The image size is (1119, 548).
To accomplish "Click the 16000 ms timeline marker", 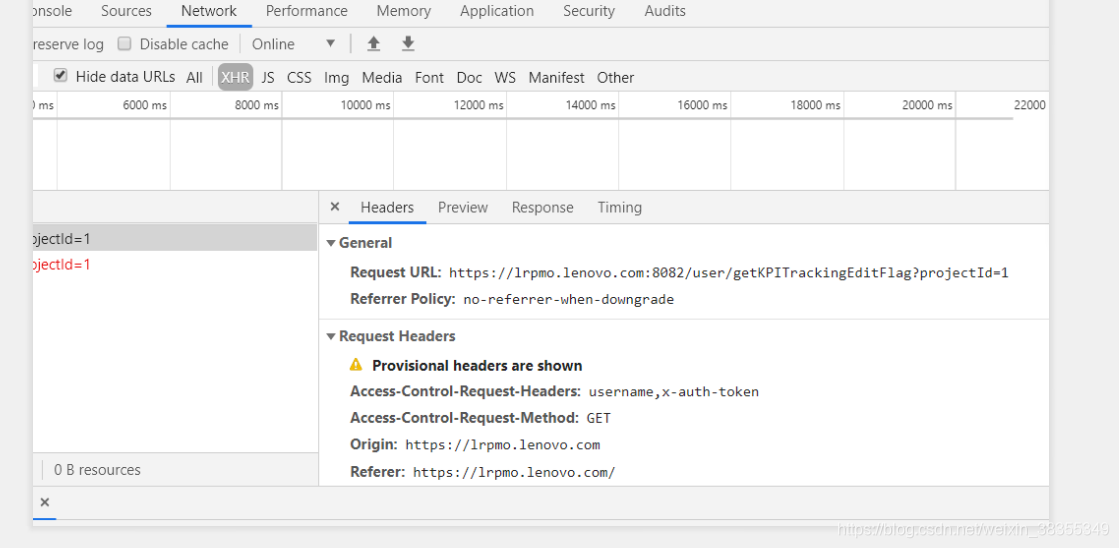I will 702,106.
